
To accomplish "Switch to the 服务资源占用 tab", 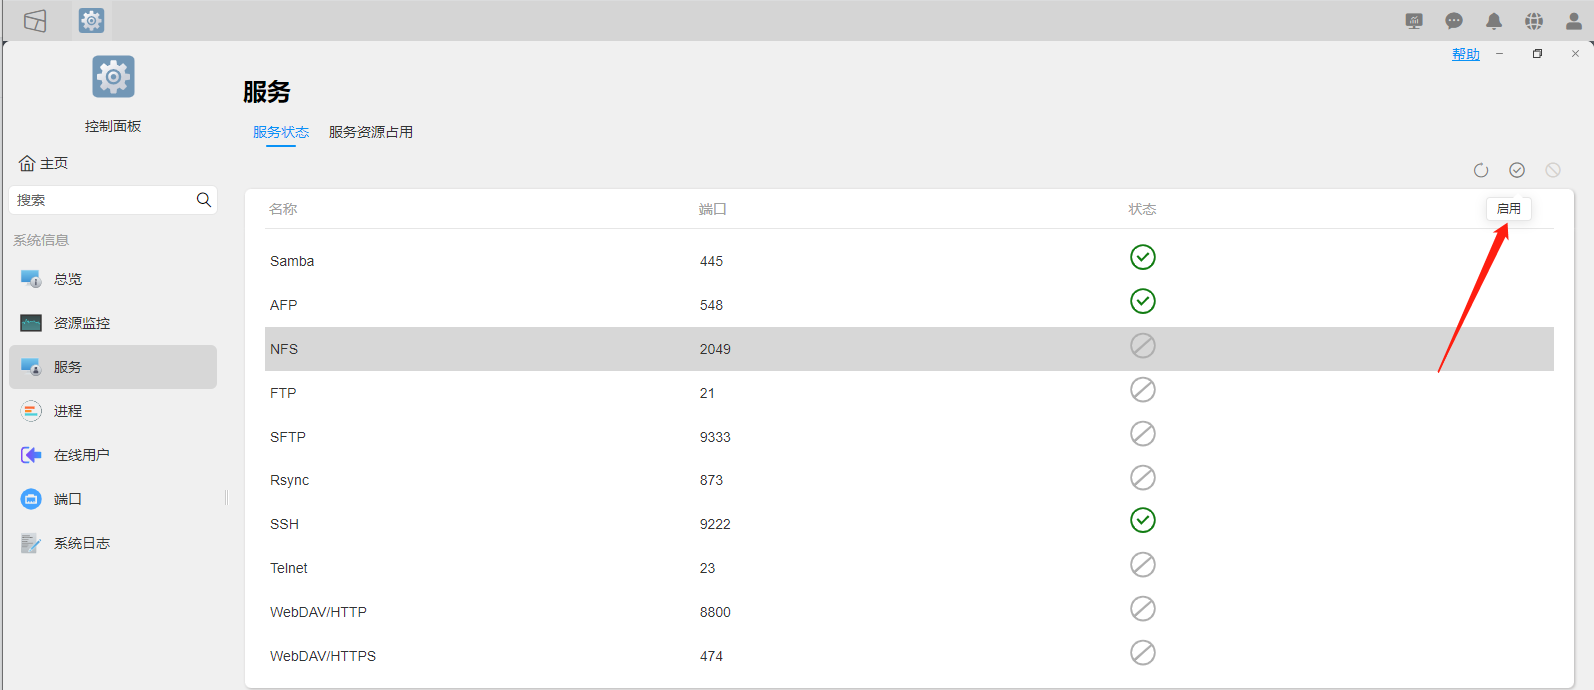I will coord(371,132).
